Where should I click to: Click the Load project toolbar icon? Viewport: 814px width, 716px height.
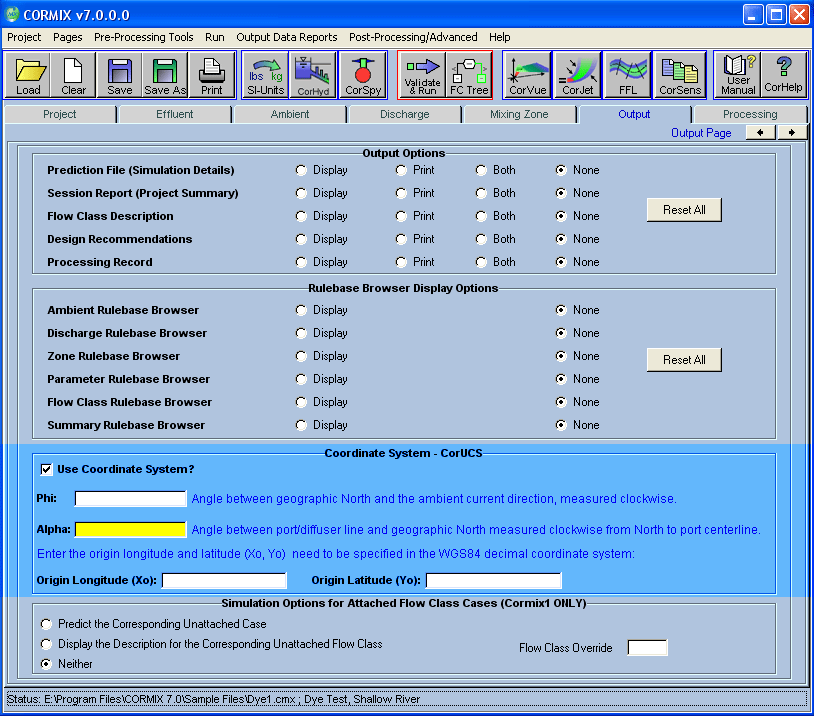28,75
